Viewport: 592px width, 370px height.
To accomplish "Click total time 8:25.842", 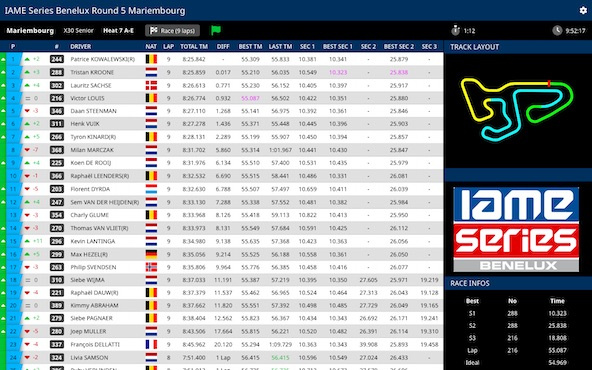I will (x=194, y=59).
